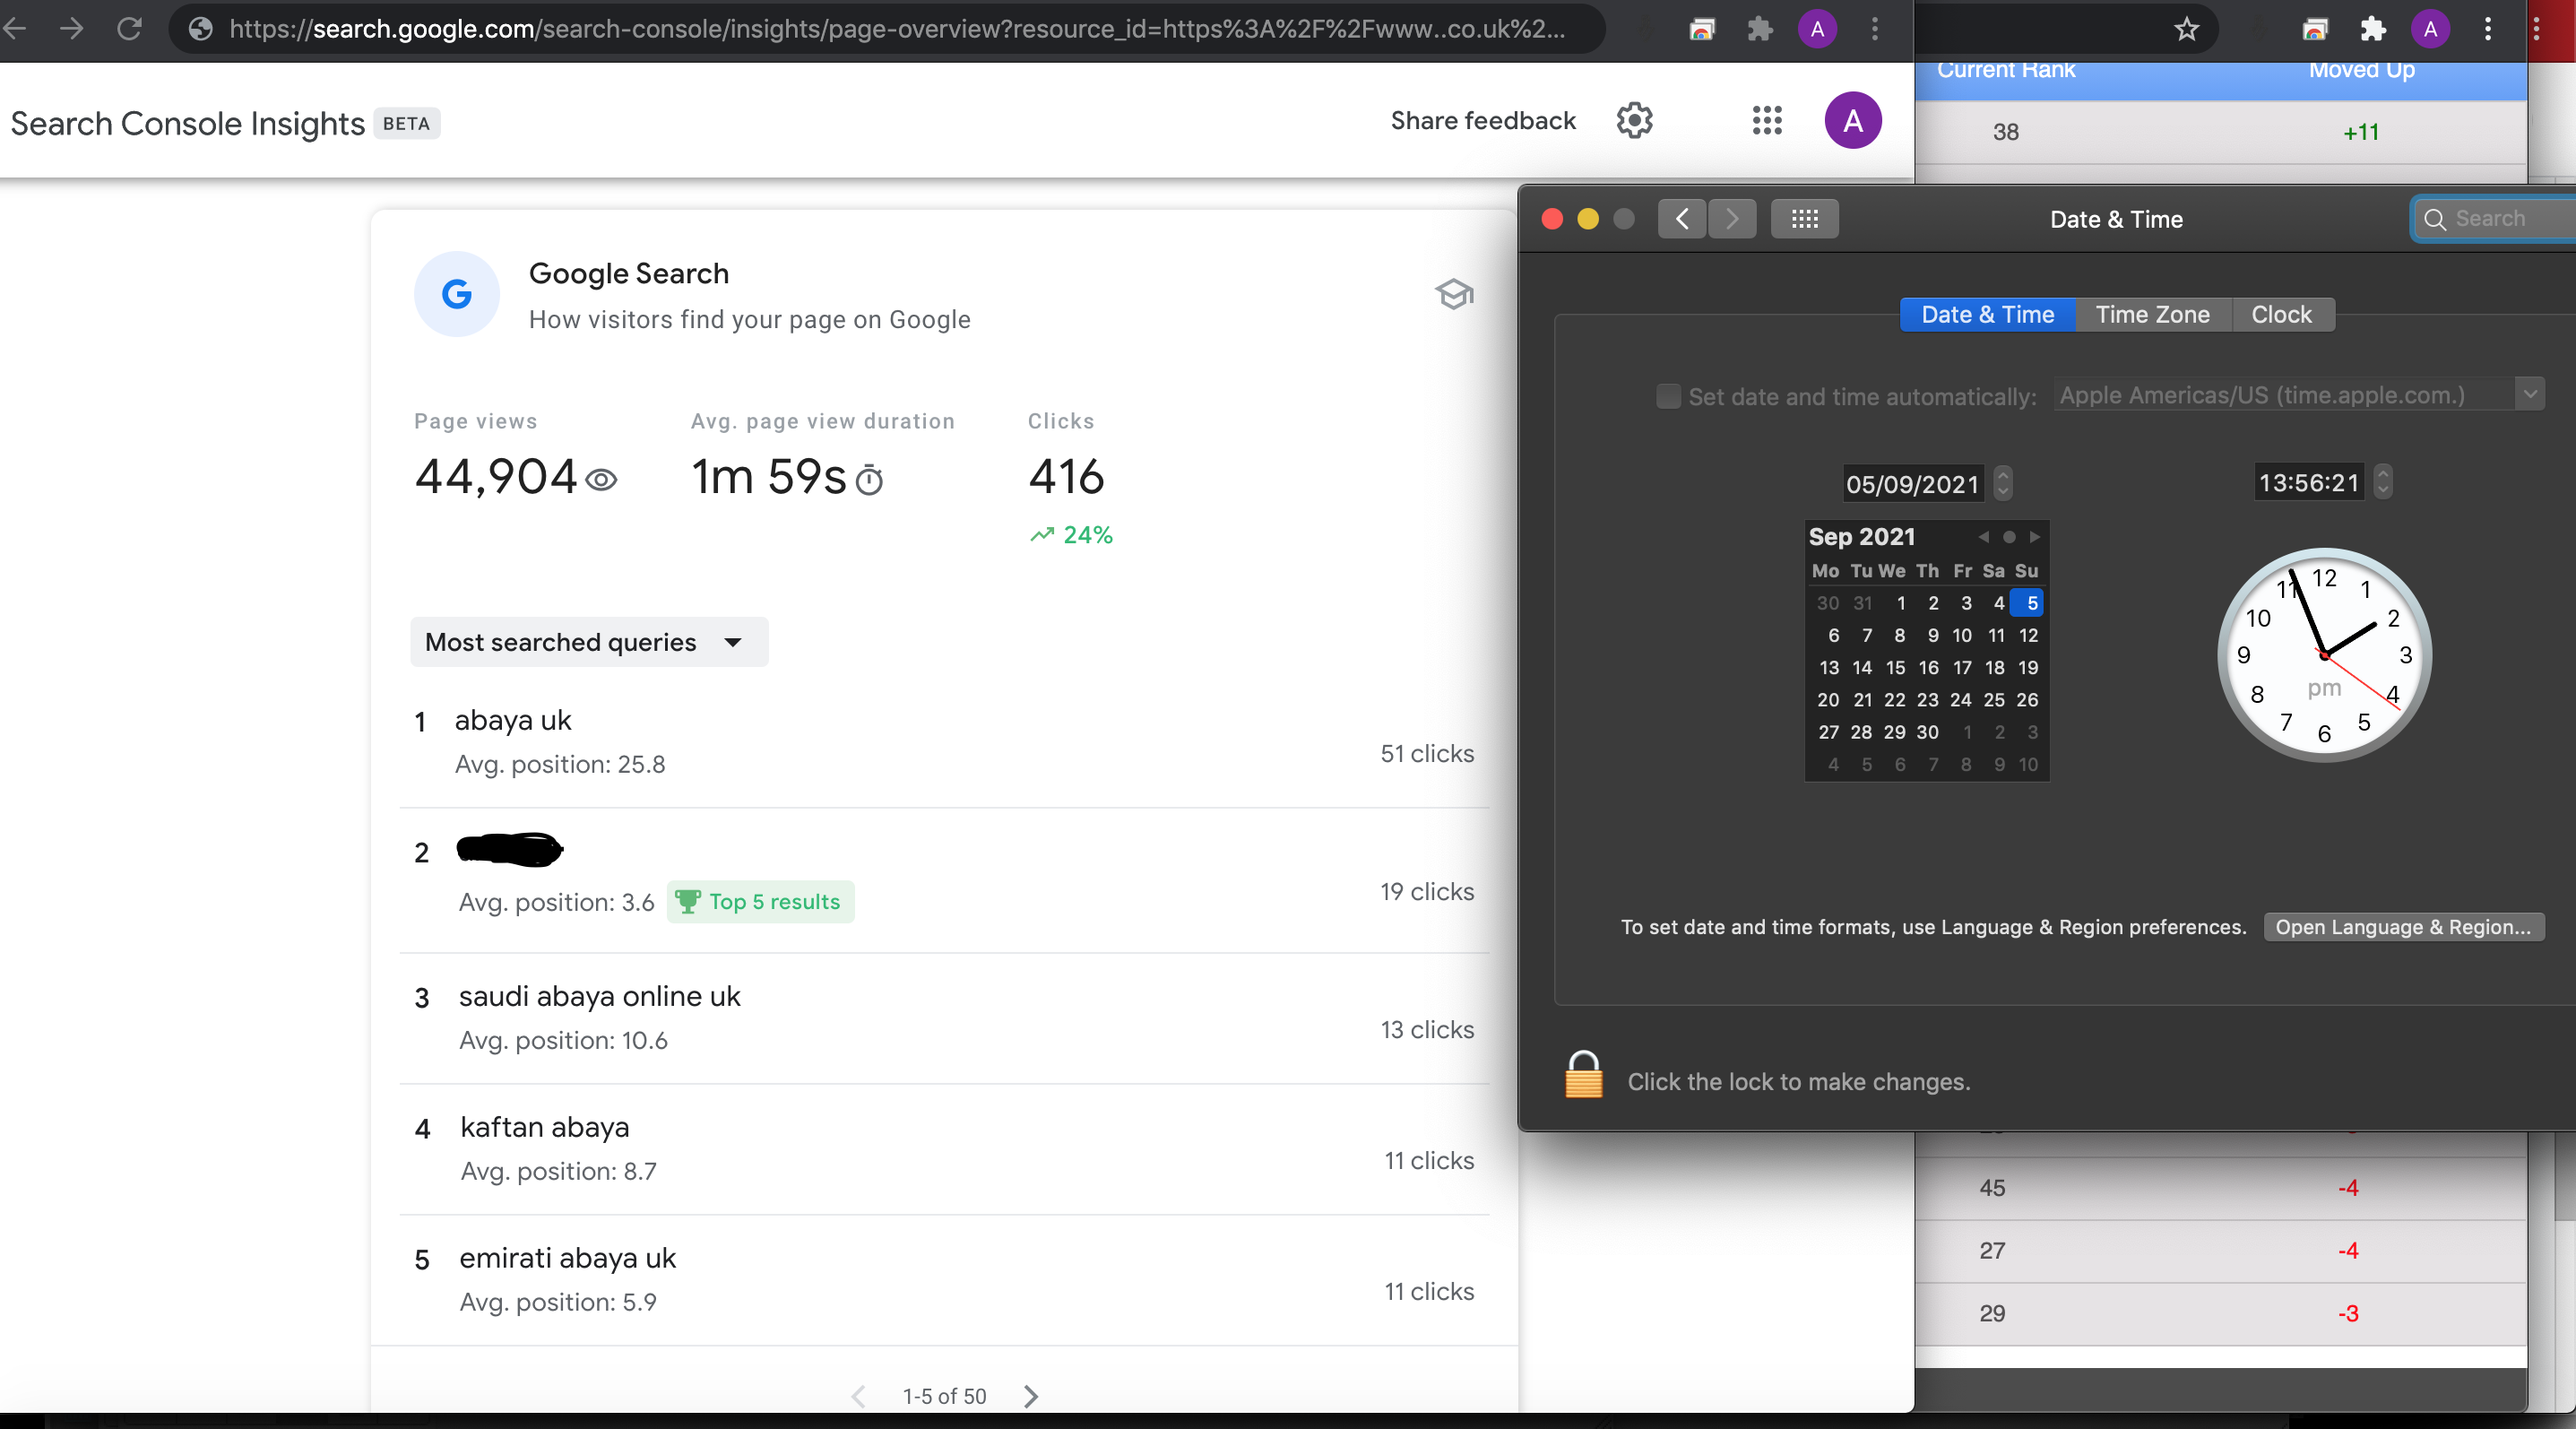Image resolution: width=2576 pixels, height=1429 pixels.
Task: Click the time field stepper arrows
Action: 2382,482
